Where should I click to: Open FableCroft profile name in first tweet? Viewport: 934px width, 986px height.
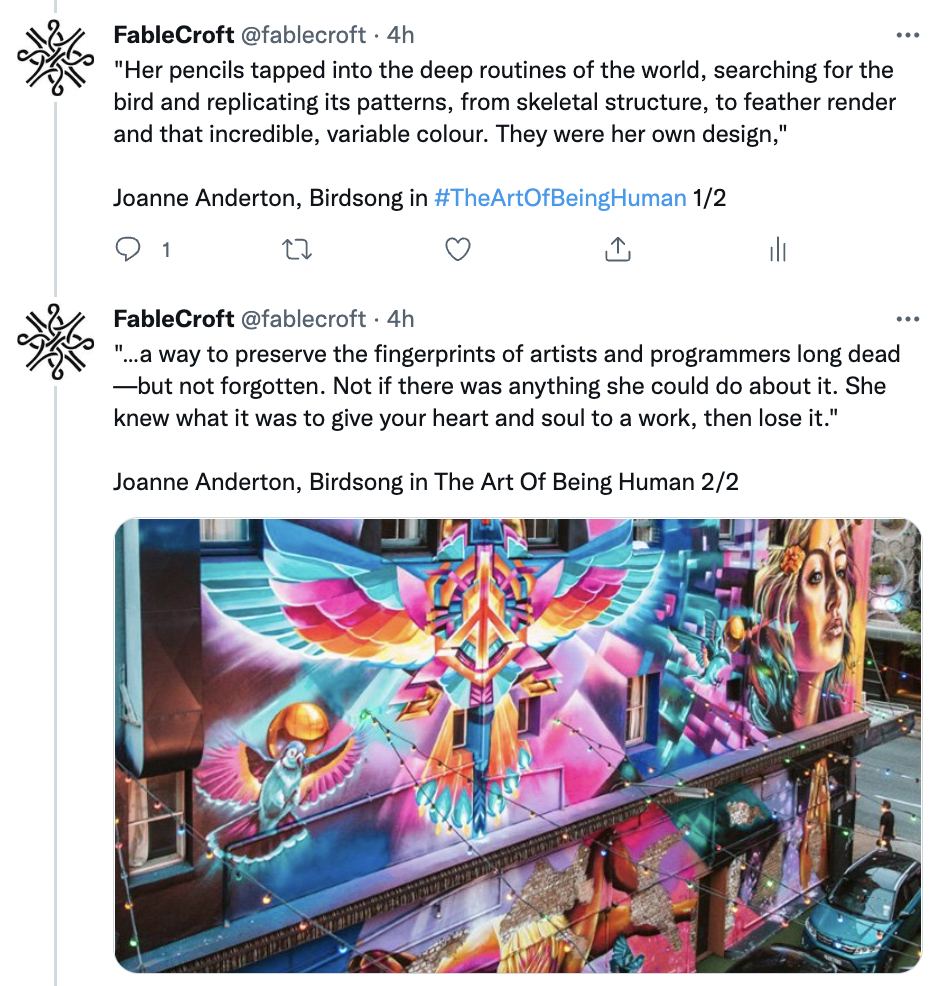(x=174, y=35)
